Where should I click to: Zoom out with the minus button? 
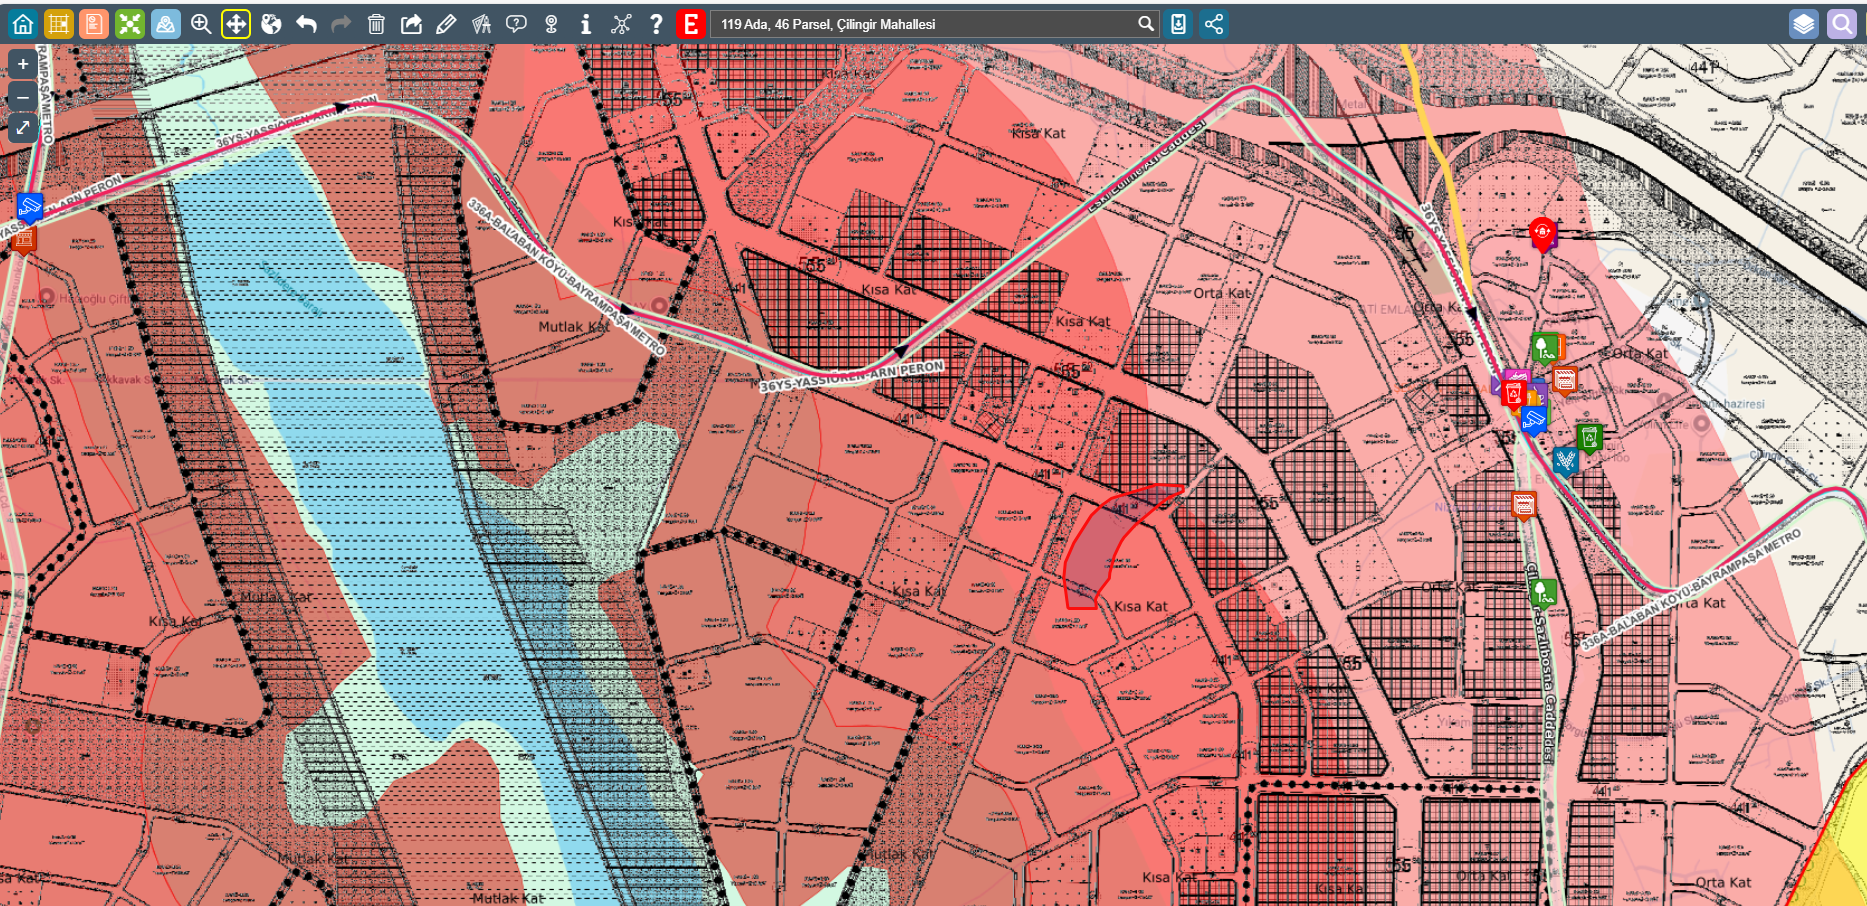click(x=23, y=97)
